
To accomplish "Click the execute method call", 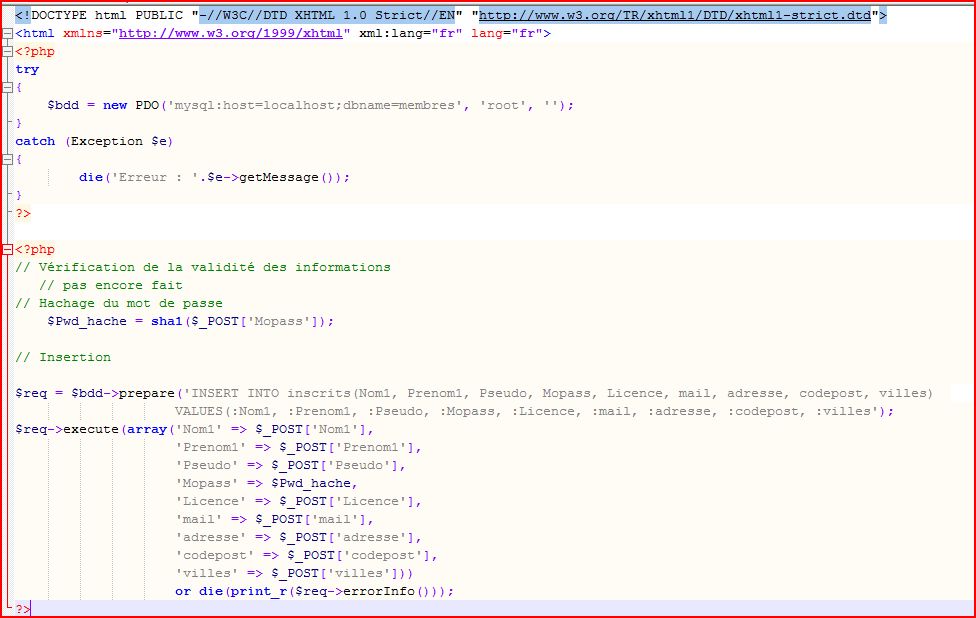I will pos(93,429).
